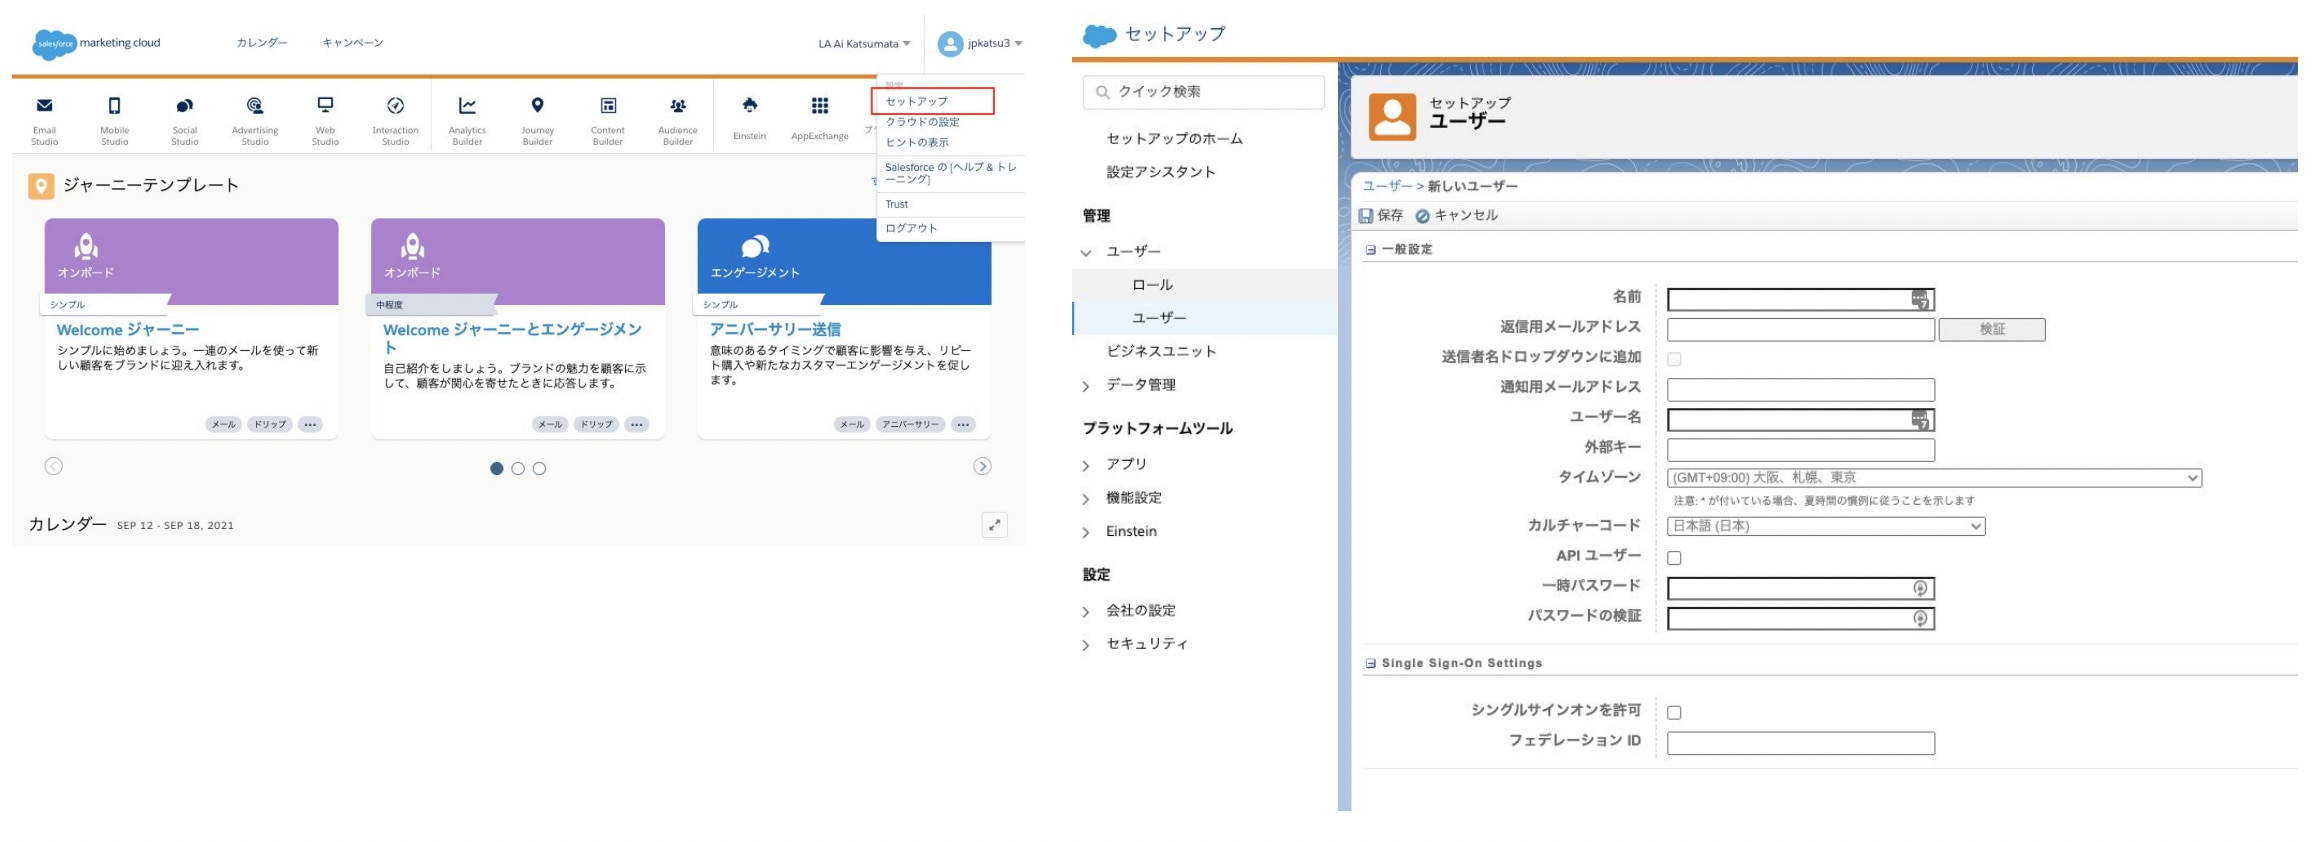
Task: Toggle 送信者名ドロップダウンに追加 checkbox
Action: [1674, 359]
